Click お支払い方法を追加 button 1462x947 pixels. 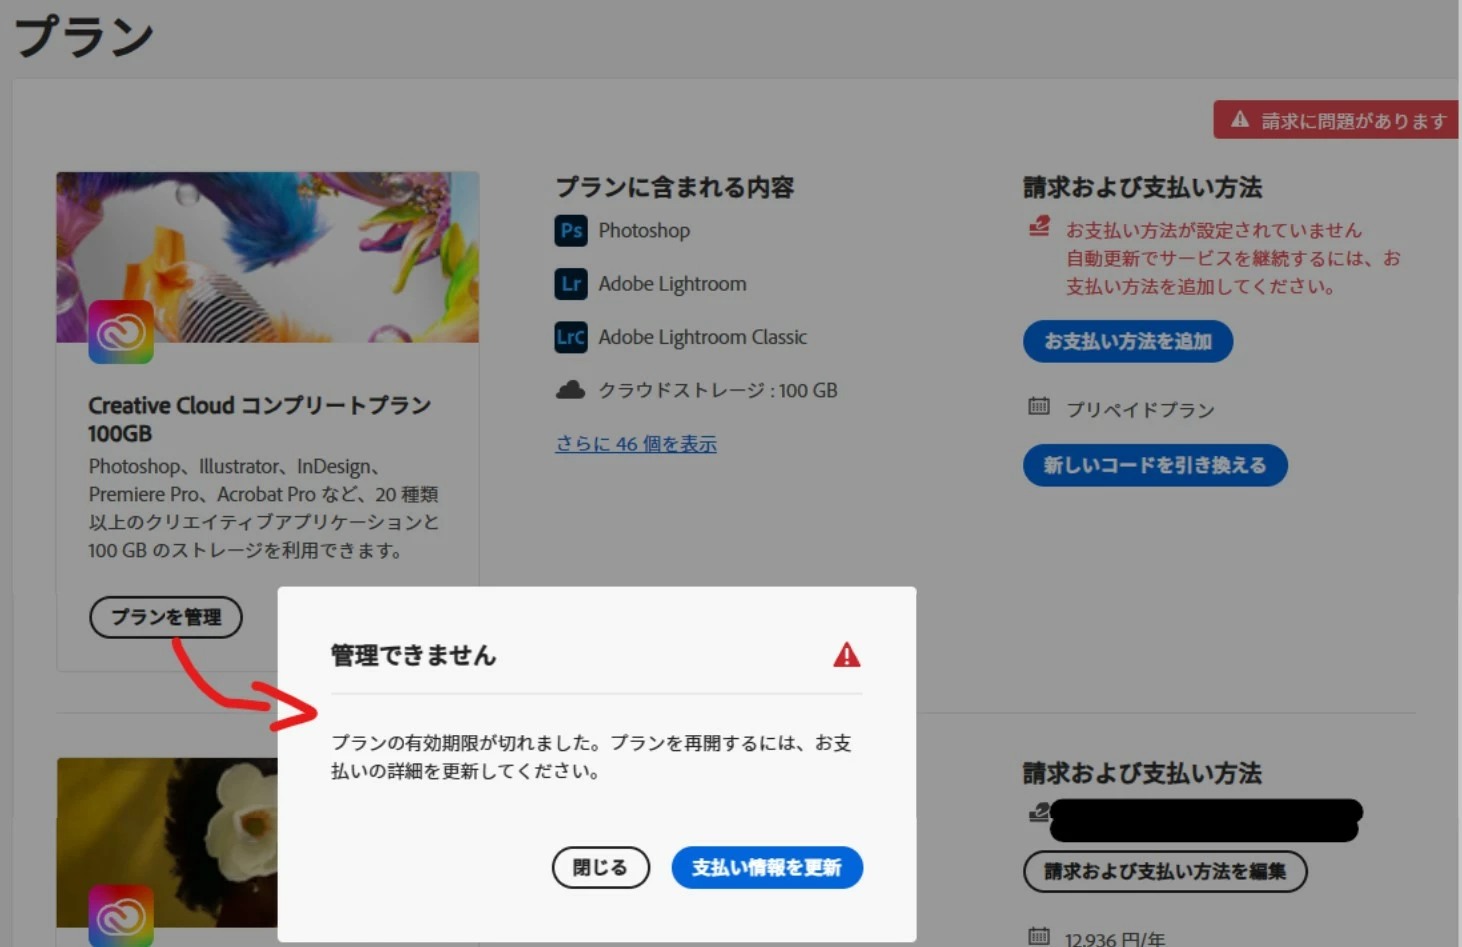1128,341
